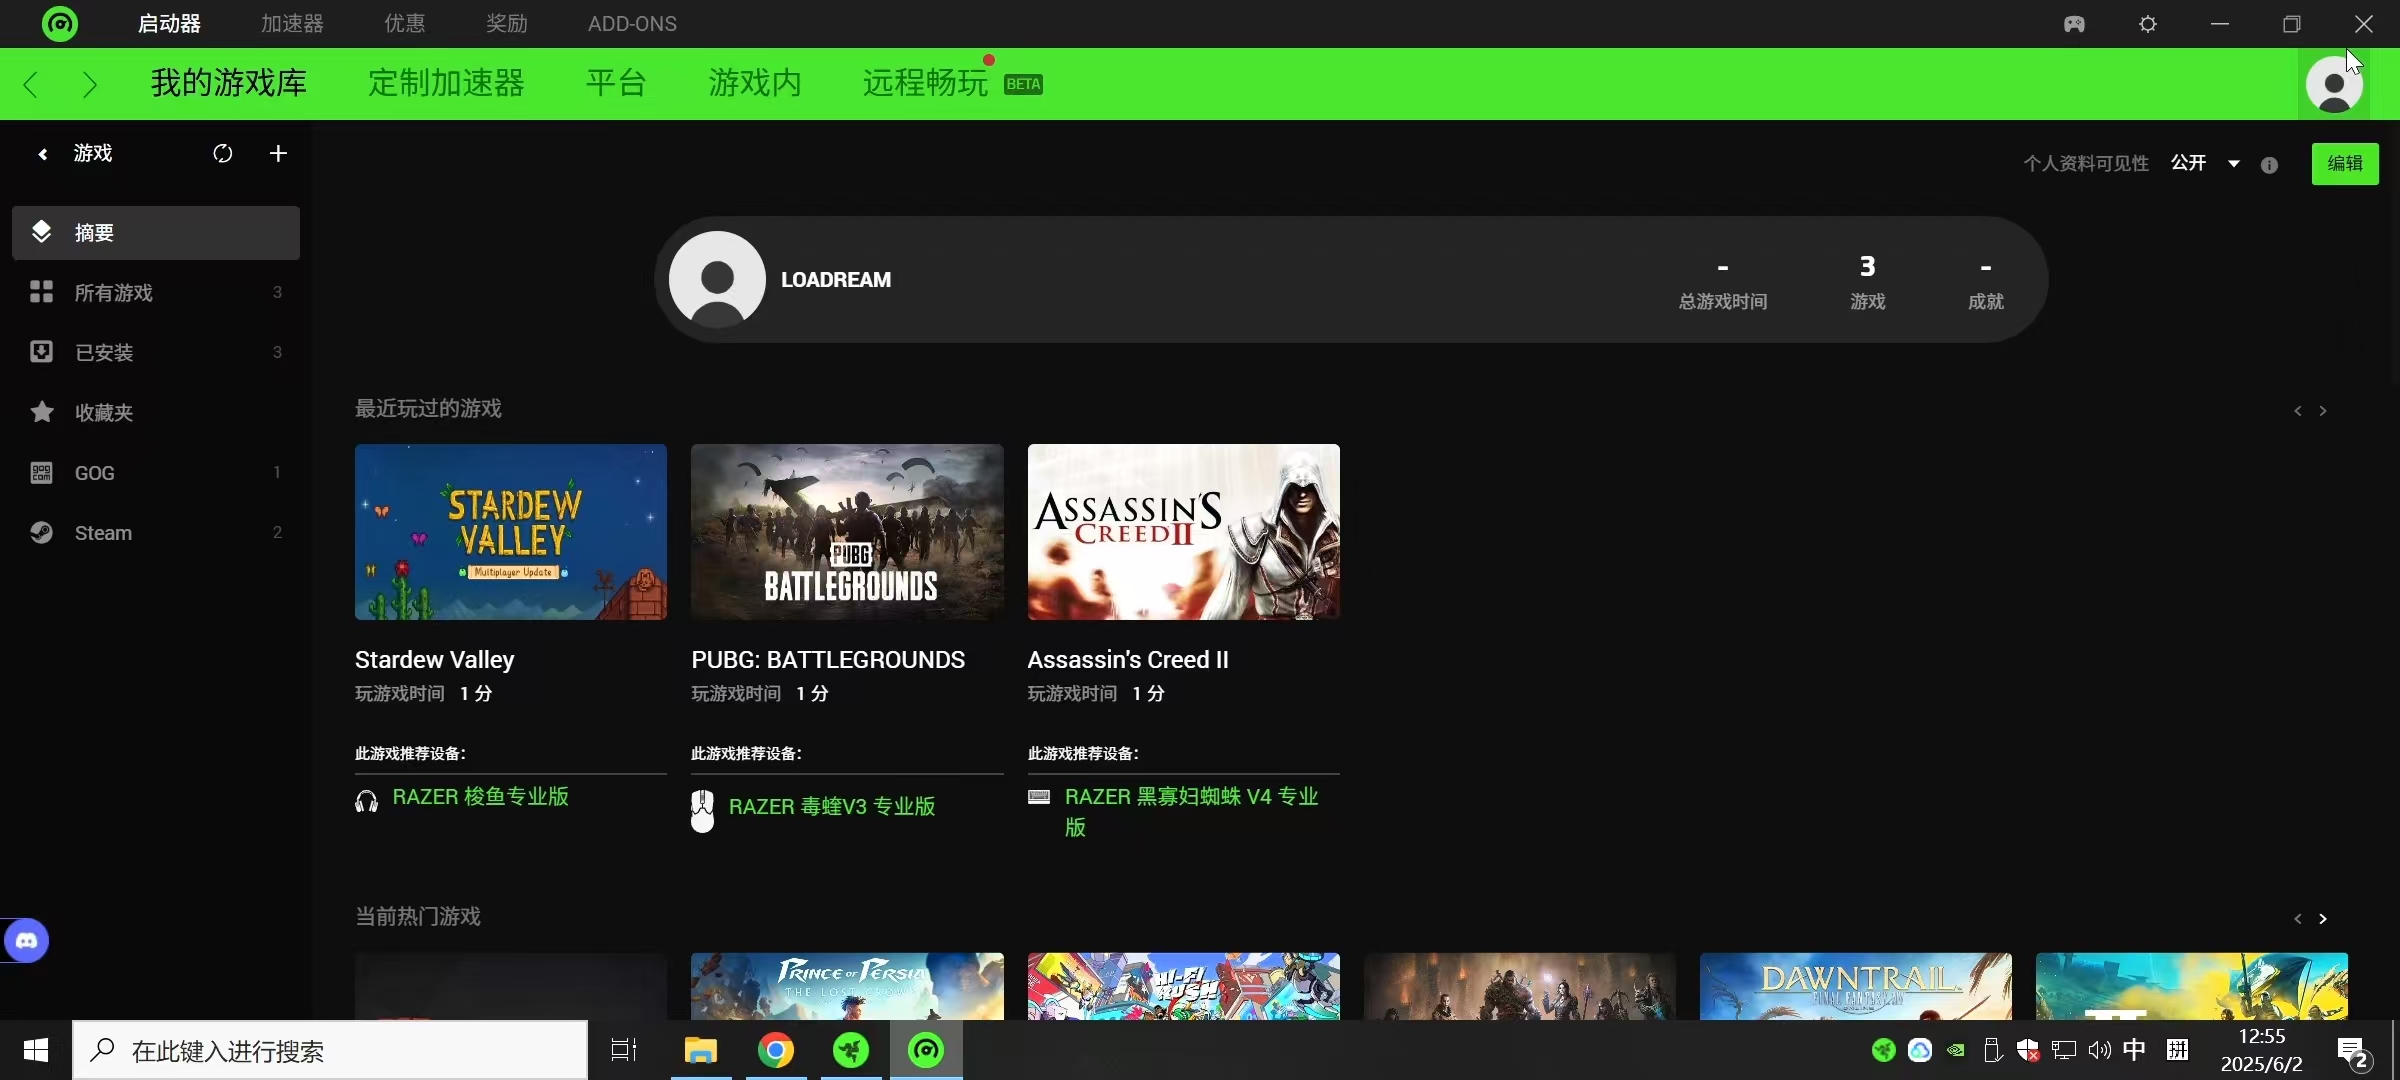
Task: Open Chrome from the taskbar
Action: (x=776, y=1050)
